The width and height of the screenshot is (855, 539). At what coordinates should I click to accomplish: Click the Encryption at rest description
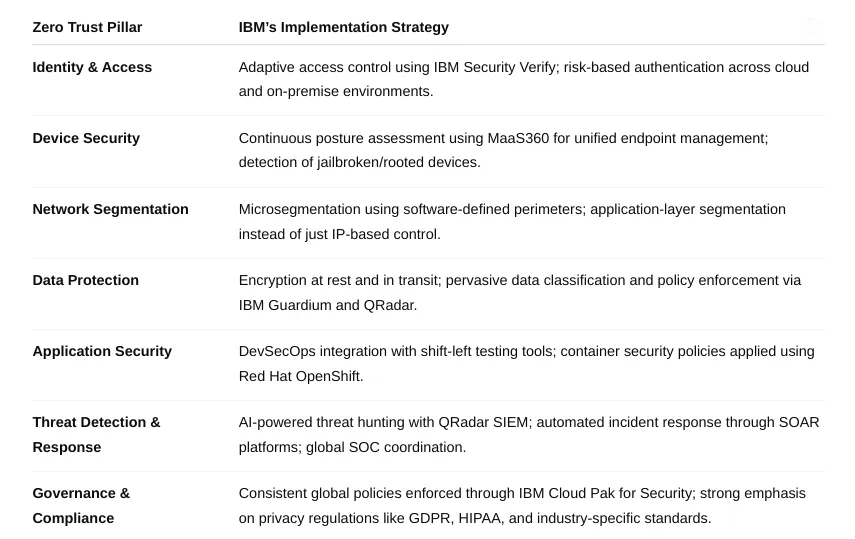tap(520, 292)
